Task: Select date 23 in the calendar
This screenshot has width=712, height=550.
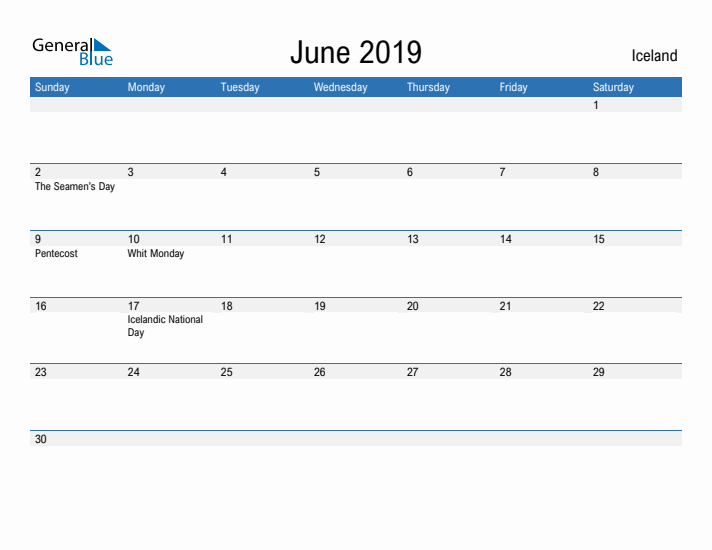Action: [40, 372]
